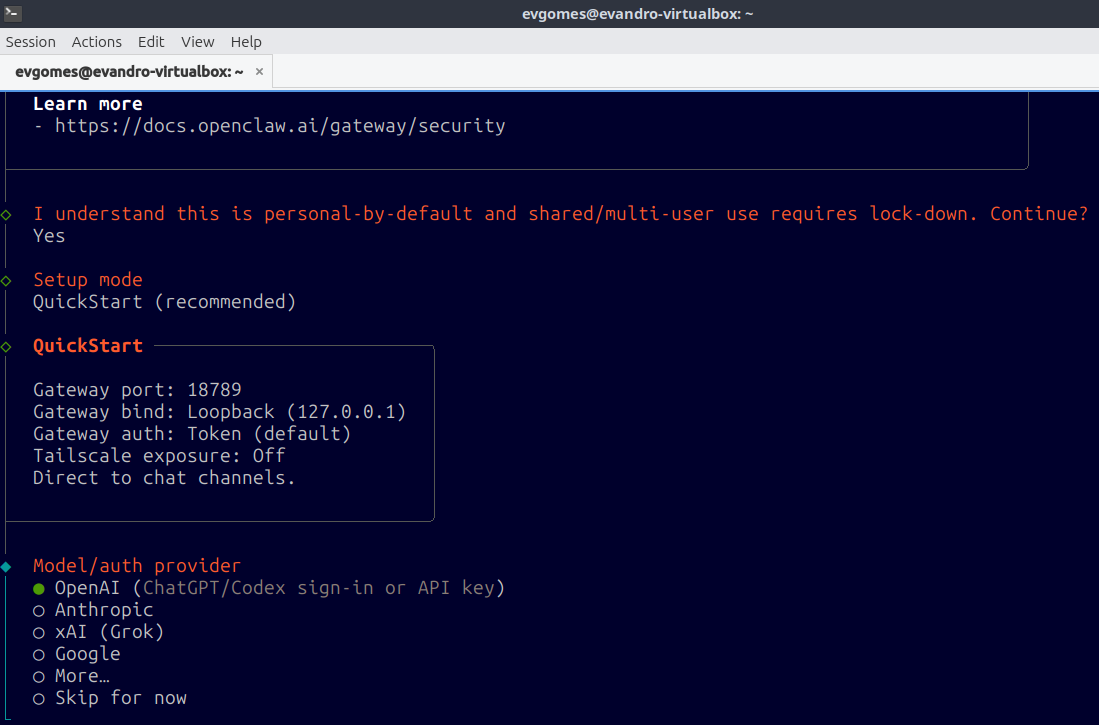Click the green diamond beside QuickStart box
This screenshot has height=725, width=1099.
coord(6,347)
